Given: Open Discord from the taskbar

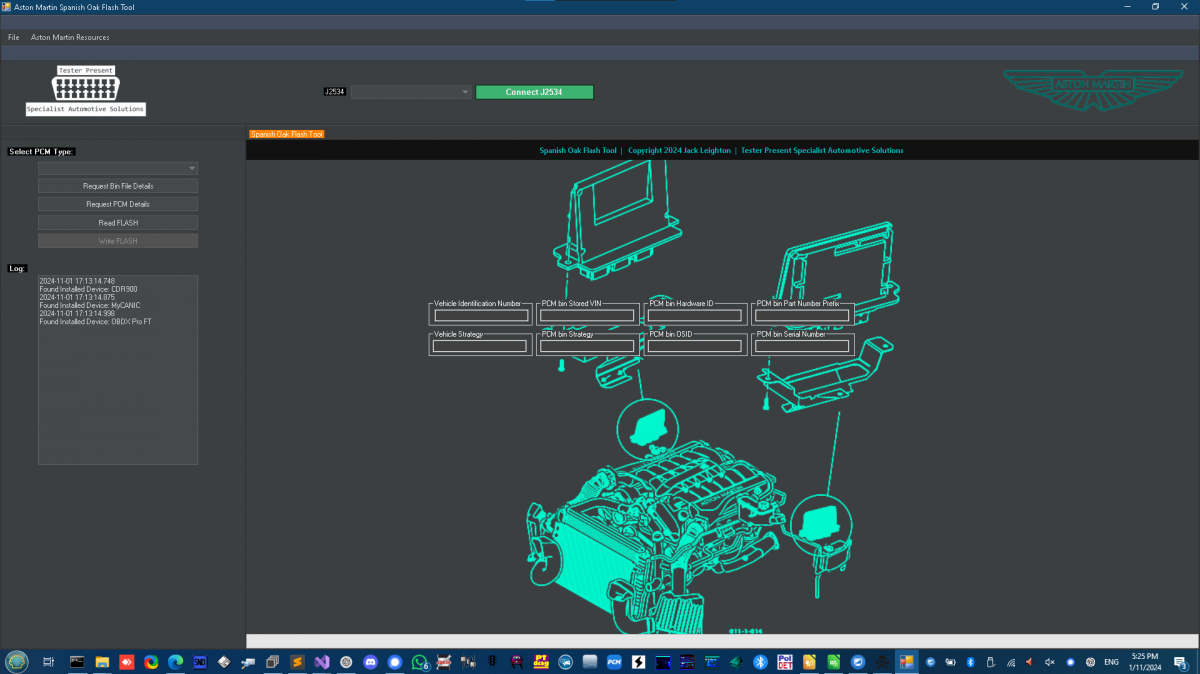Looking at the screenshot, I should 371,662.
